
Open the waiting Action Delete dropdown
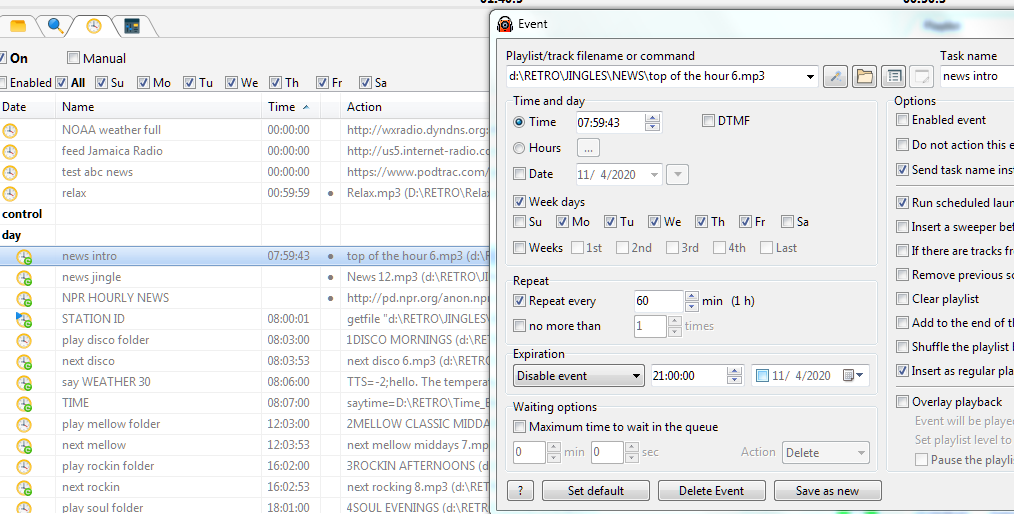click(826, 453)
